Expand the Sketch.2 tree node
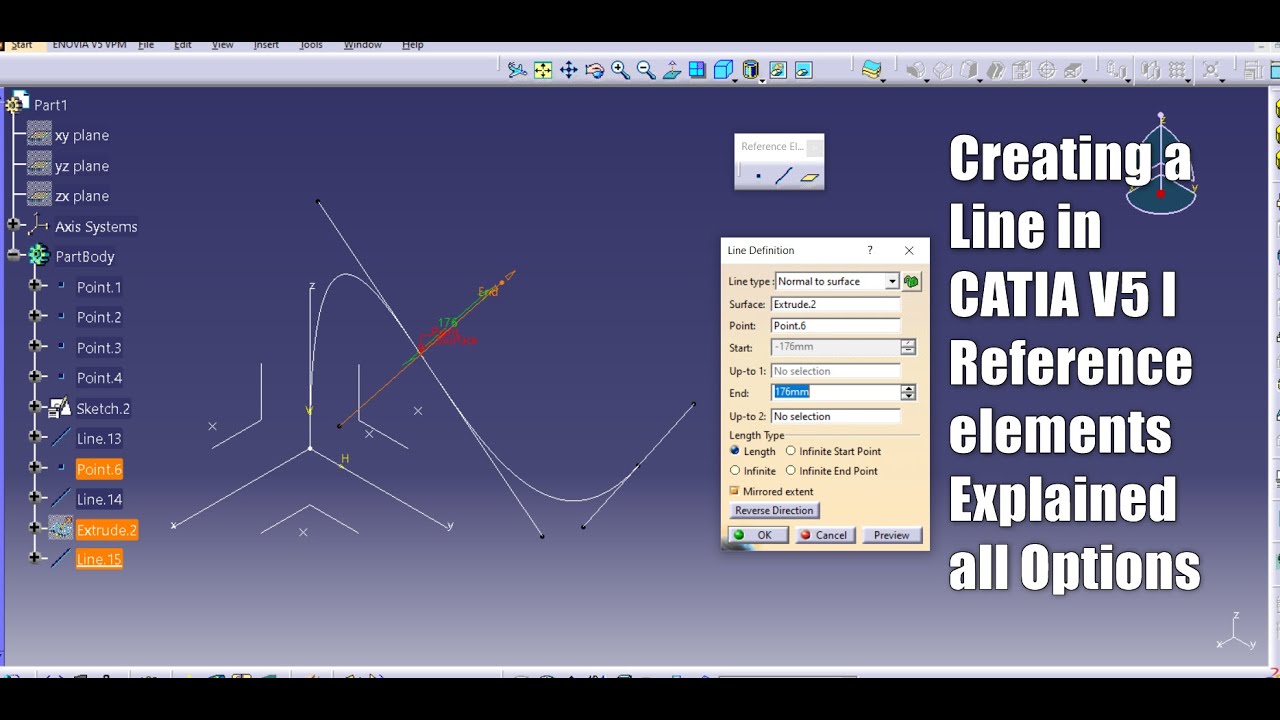This screenshot has width=1280, height=720. (x=36, y=407)
